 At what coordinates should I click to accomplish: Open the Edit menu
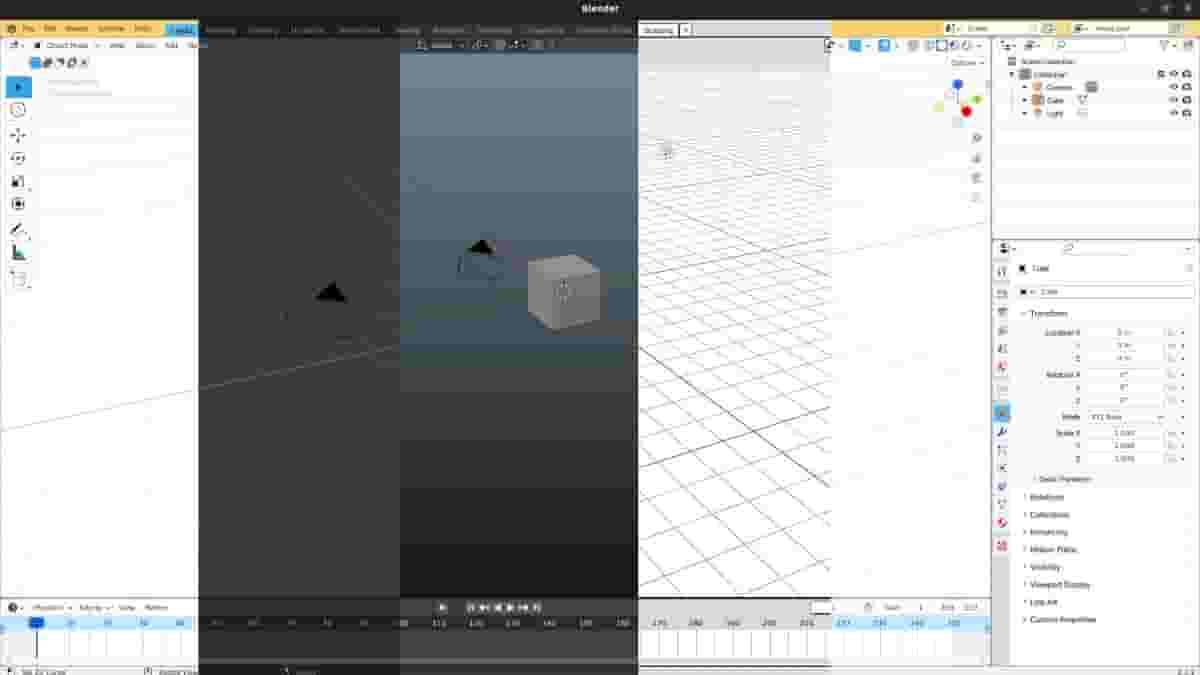click(50, 30)
